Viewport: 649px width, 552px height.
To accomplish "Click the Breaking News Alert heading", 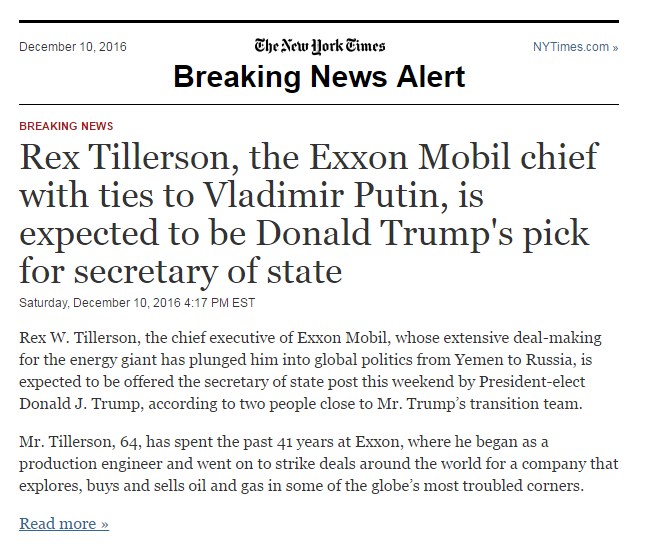I will pyautogui.click(x=319, y=77).
